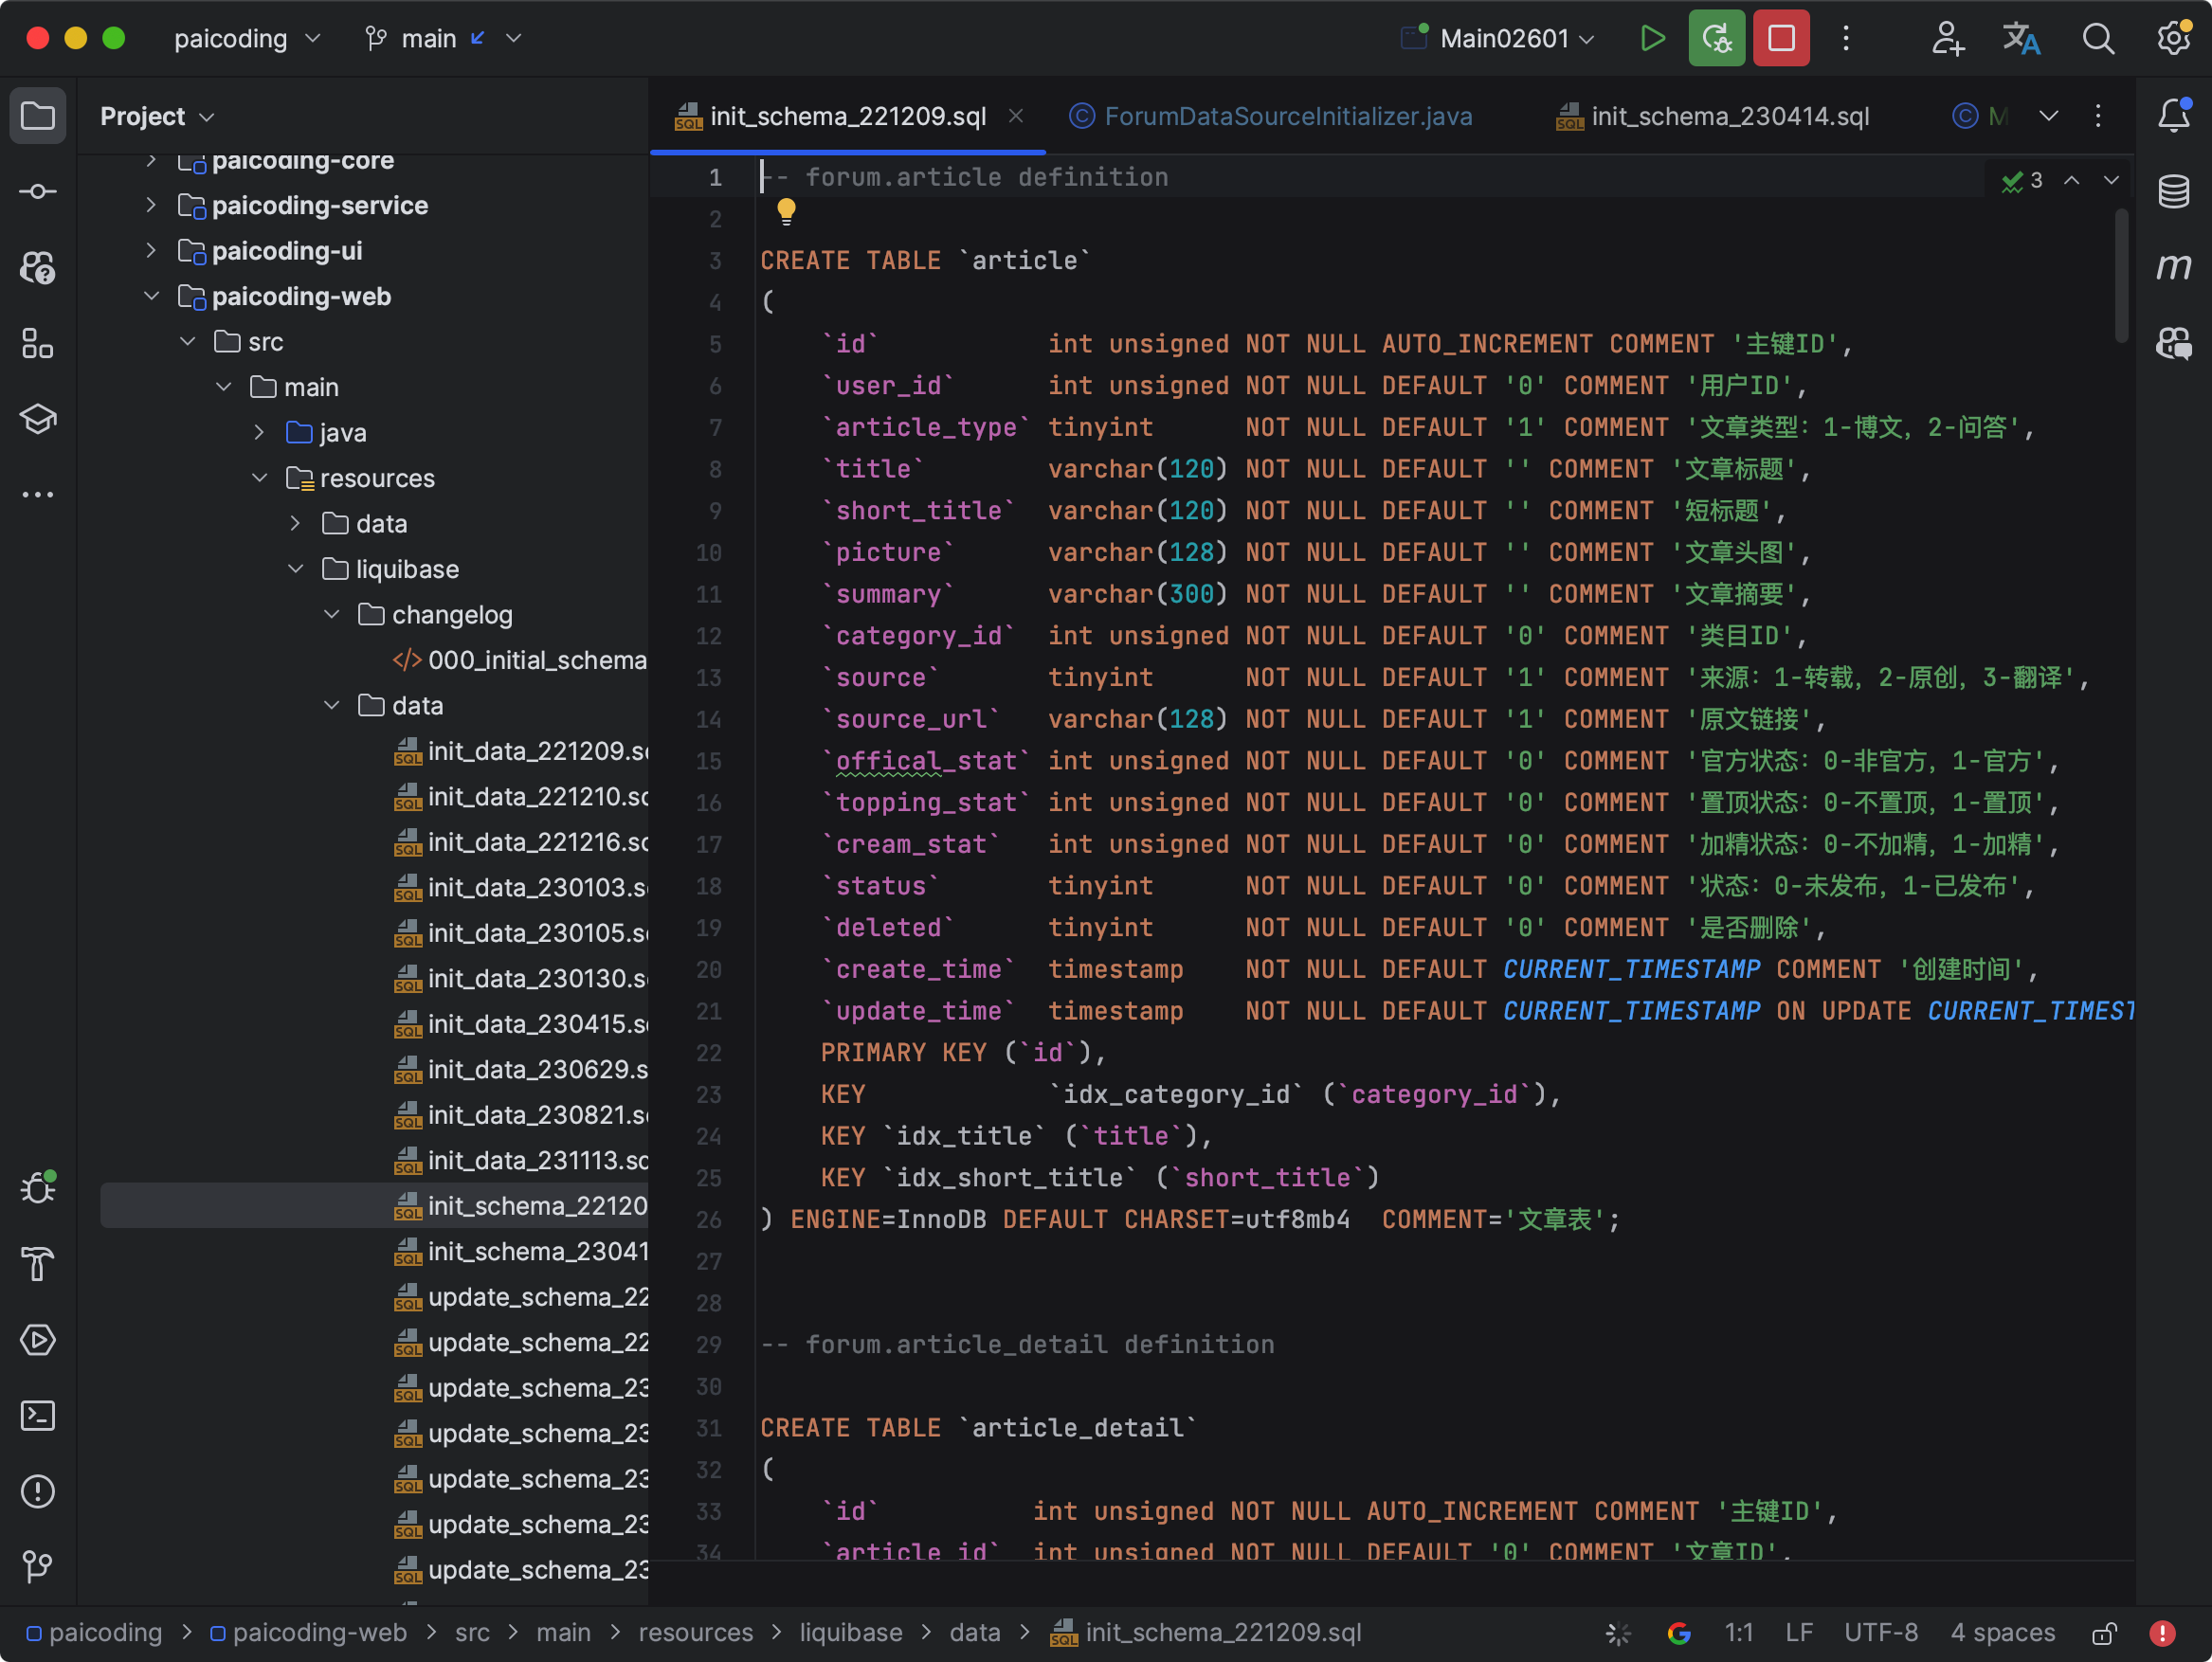Toggle the file read-only lock icon
2212x1662 pixels.
pos(2104,1633)
